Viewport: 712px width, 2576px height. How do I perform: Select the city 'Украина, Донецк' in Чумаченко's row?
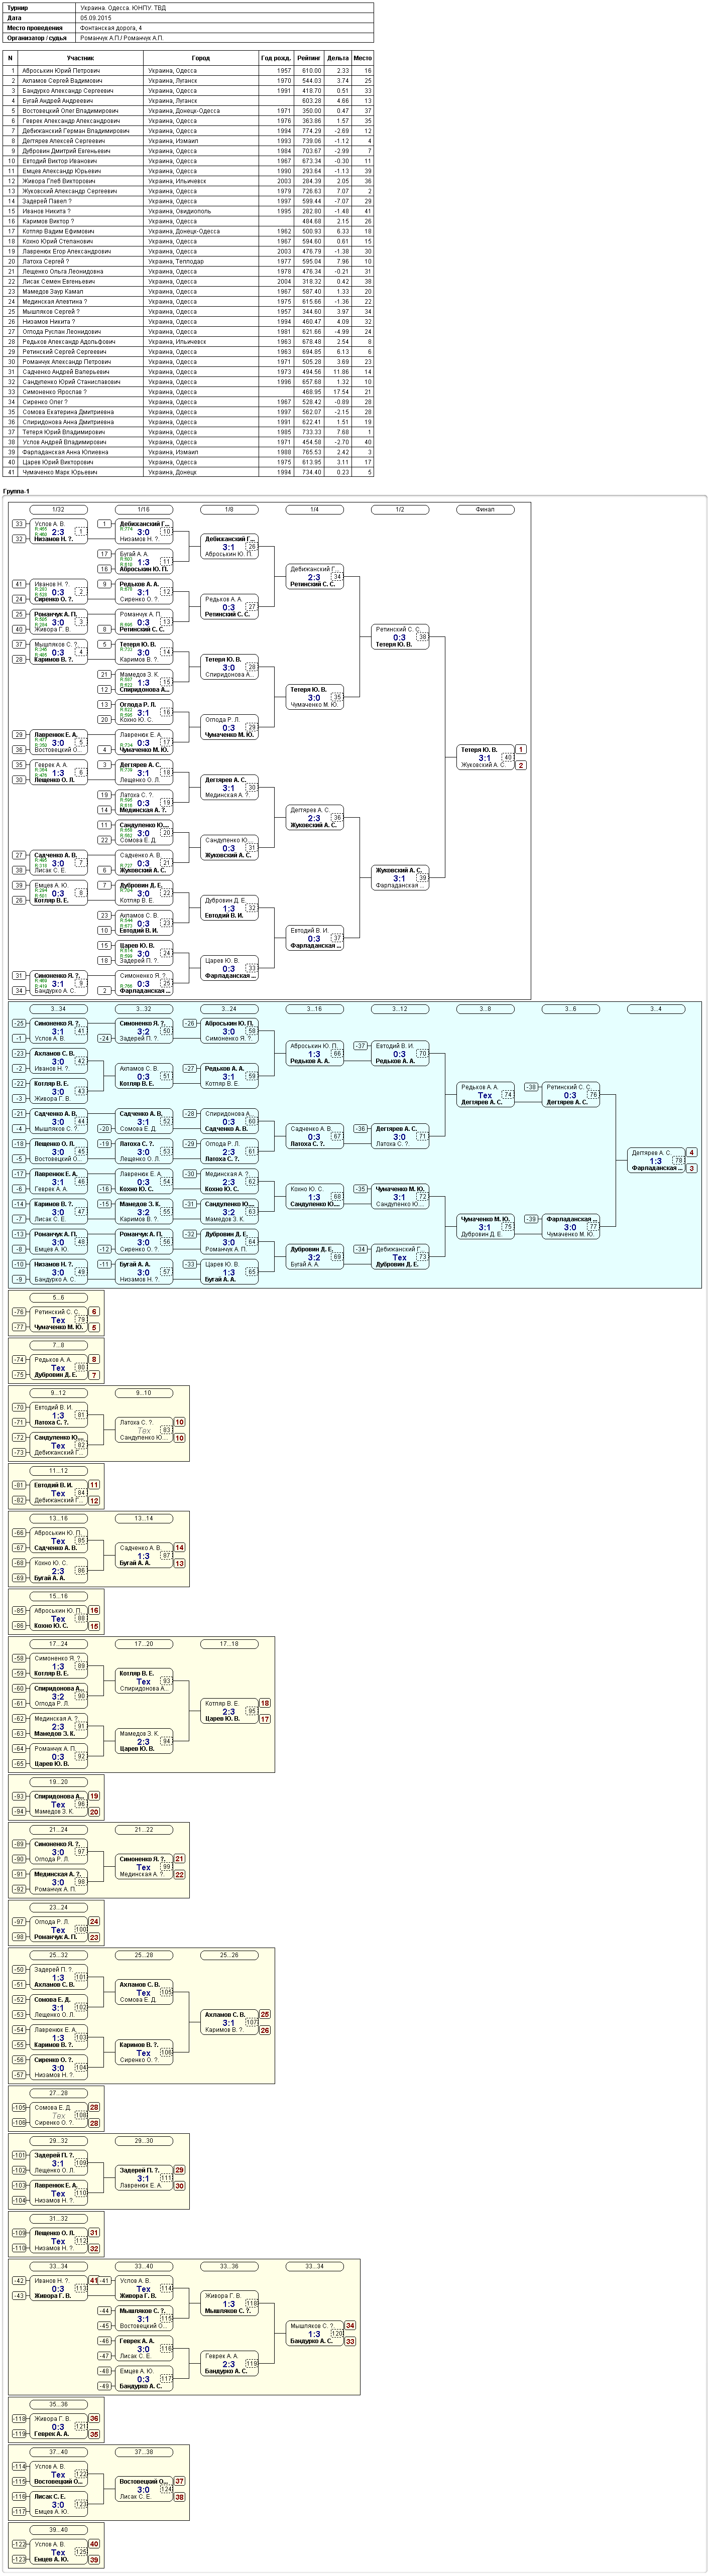click(171, 471)
